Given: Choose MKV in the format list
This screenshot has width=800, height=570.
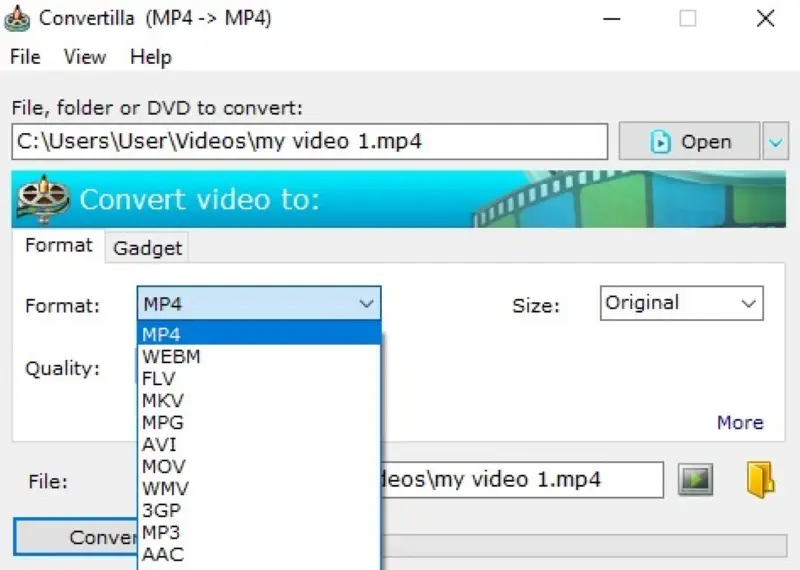Looking at the screenshot, I should pos(259,400).
